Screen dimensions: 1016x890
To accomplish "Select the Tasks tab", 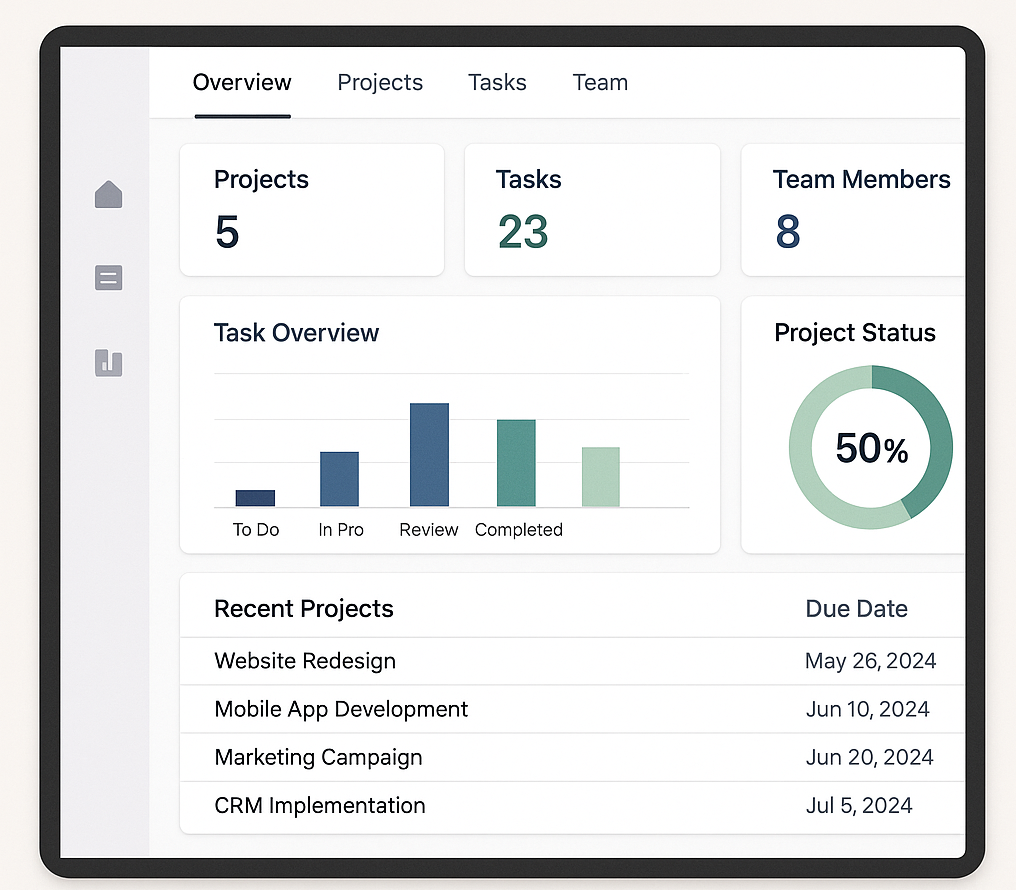I will coord(497,83).
